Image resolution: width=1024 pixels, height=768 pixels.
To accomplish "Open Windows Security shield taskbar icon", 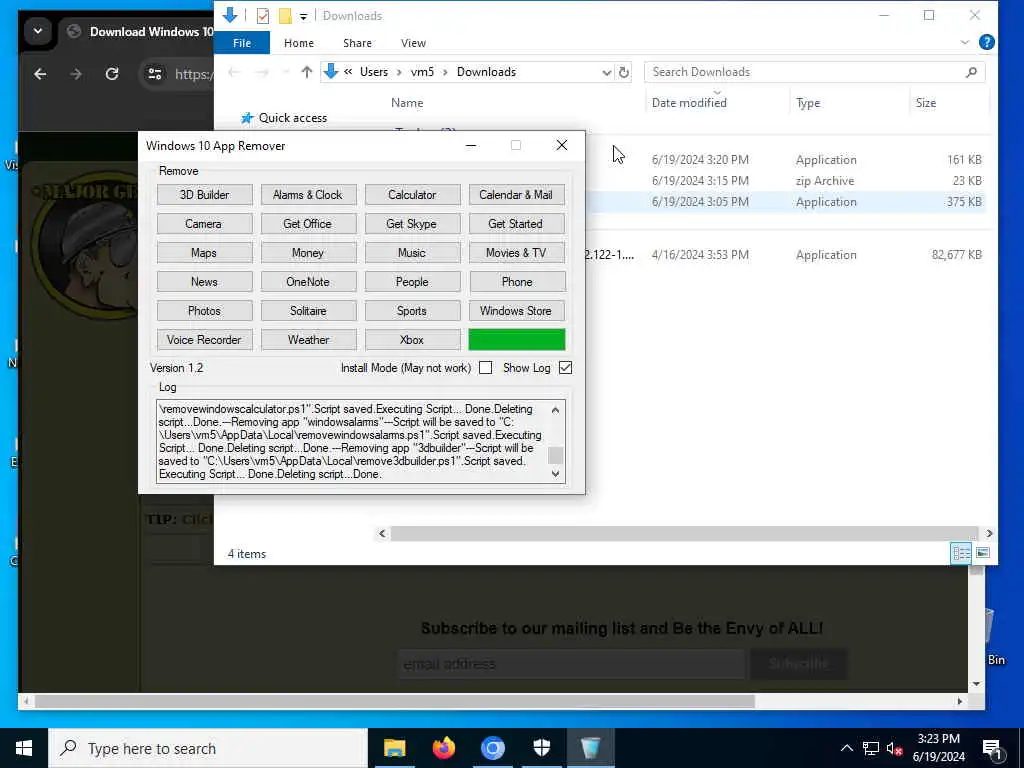I will [541, 748].
